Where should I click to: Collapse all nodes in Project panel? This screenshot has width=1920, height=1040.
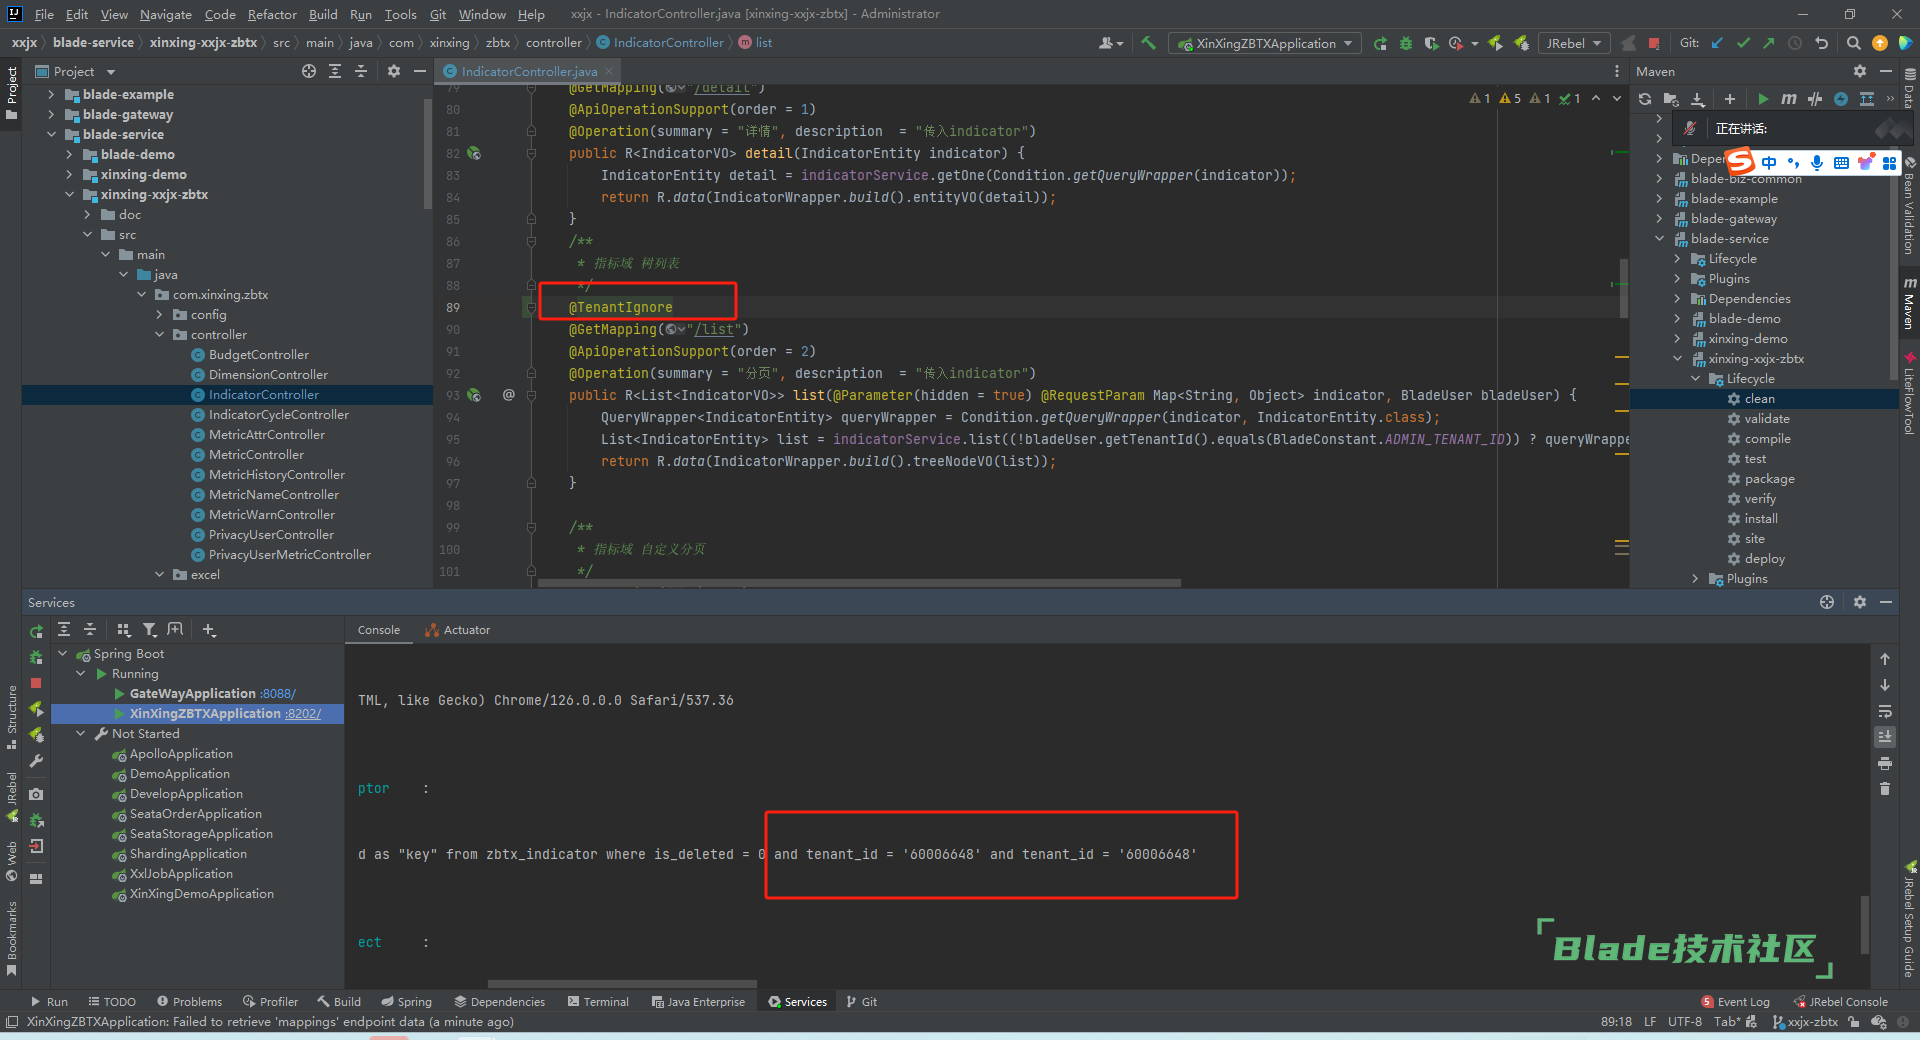click(x=361, y=71)
